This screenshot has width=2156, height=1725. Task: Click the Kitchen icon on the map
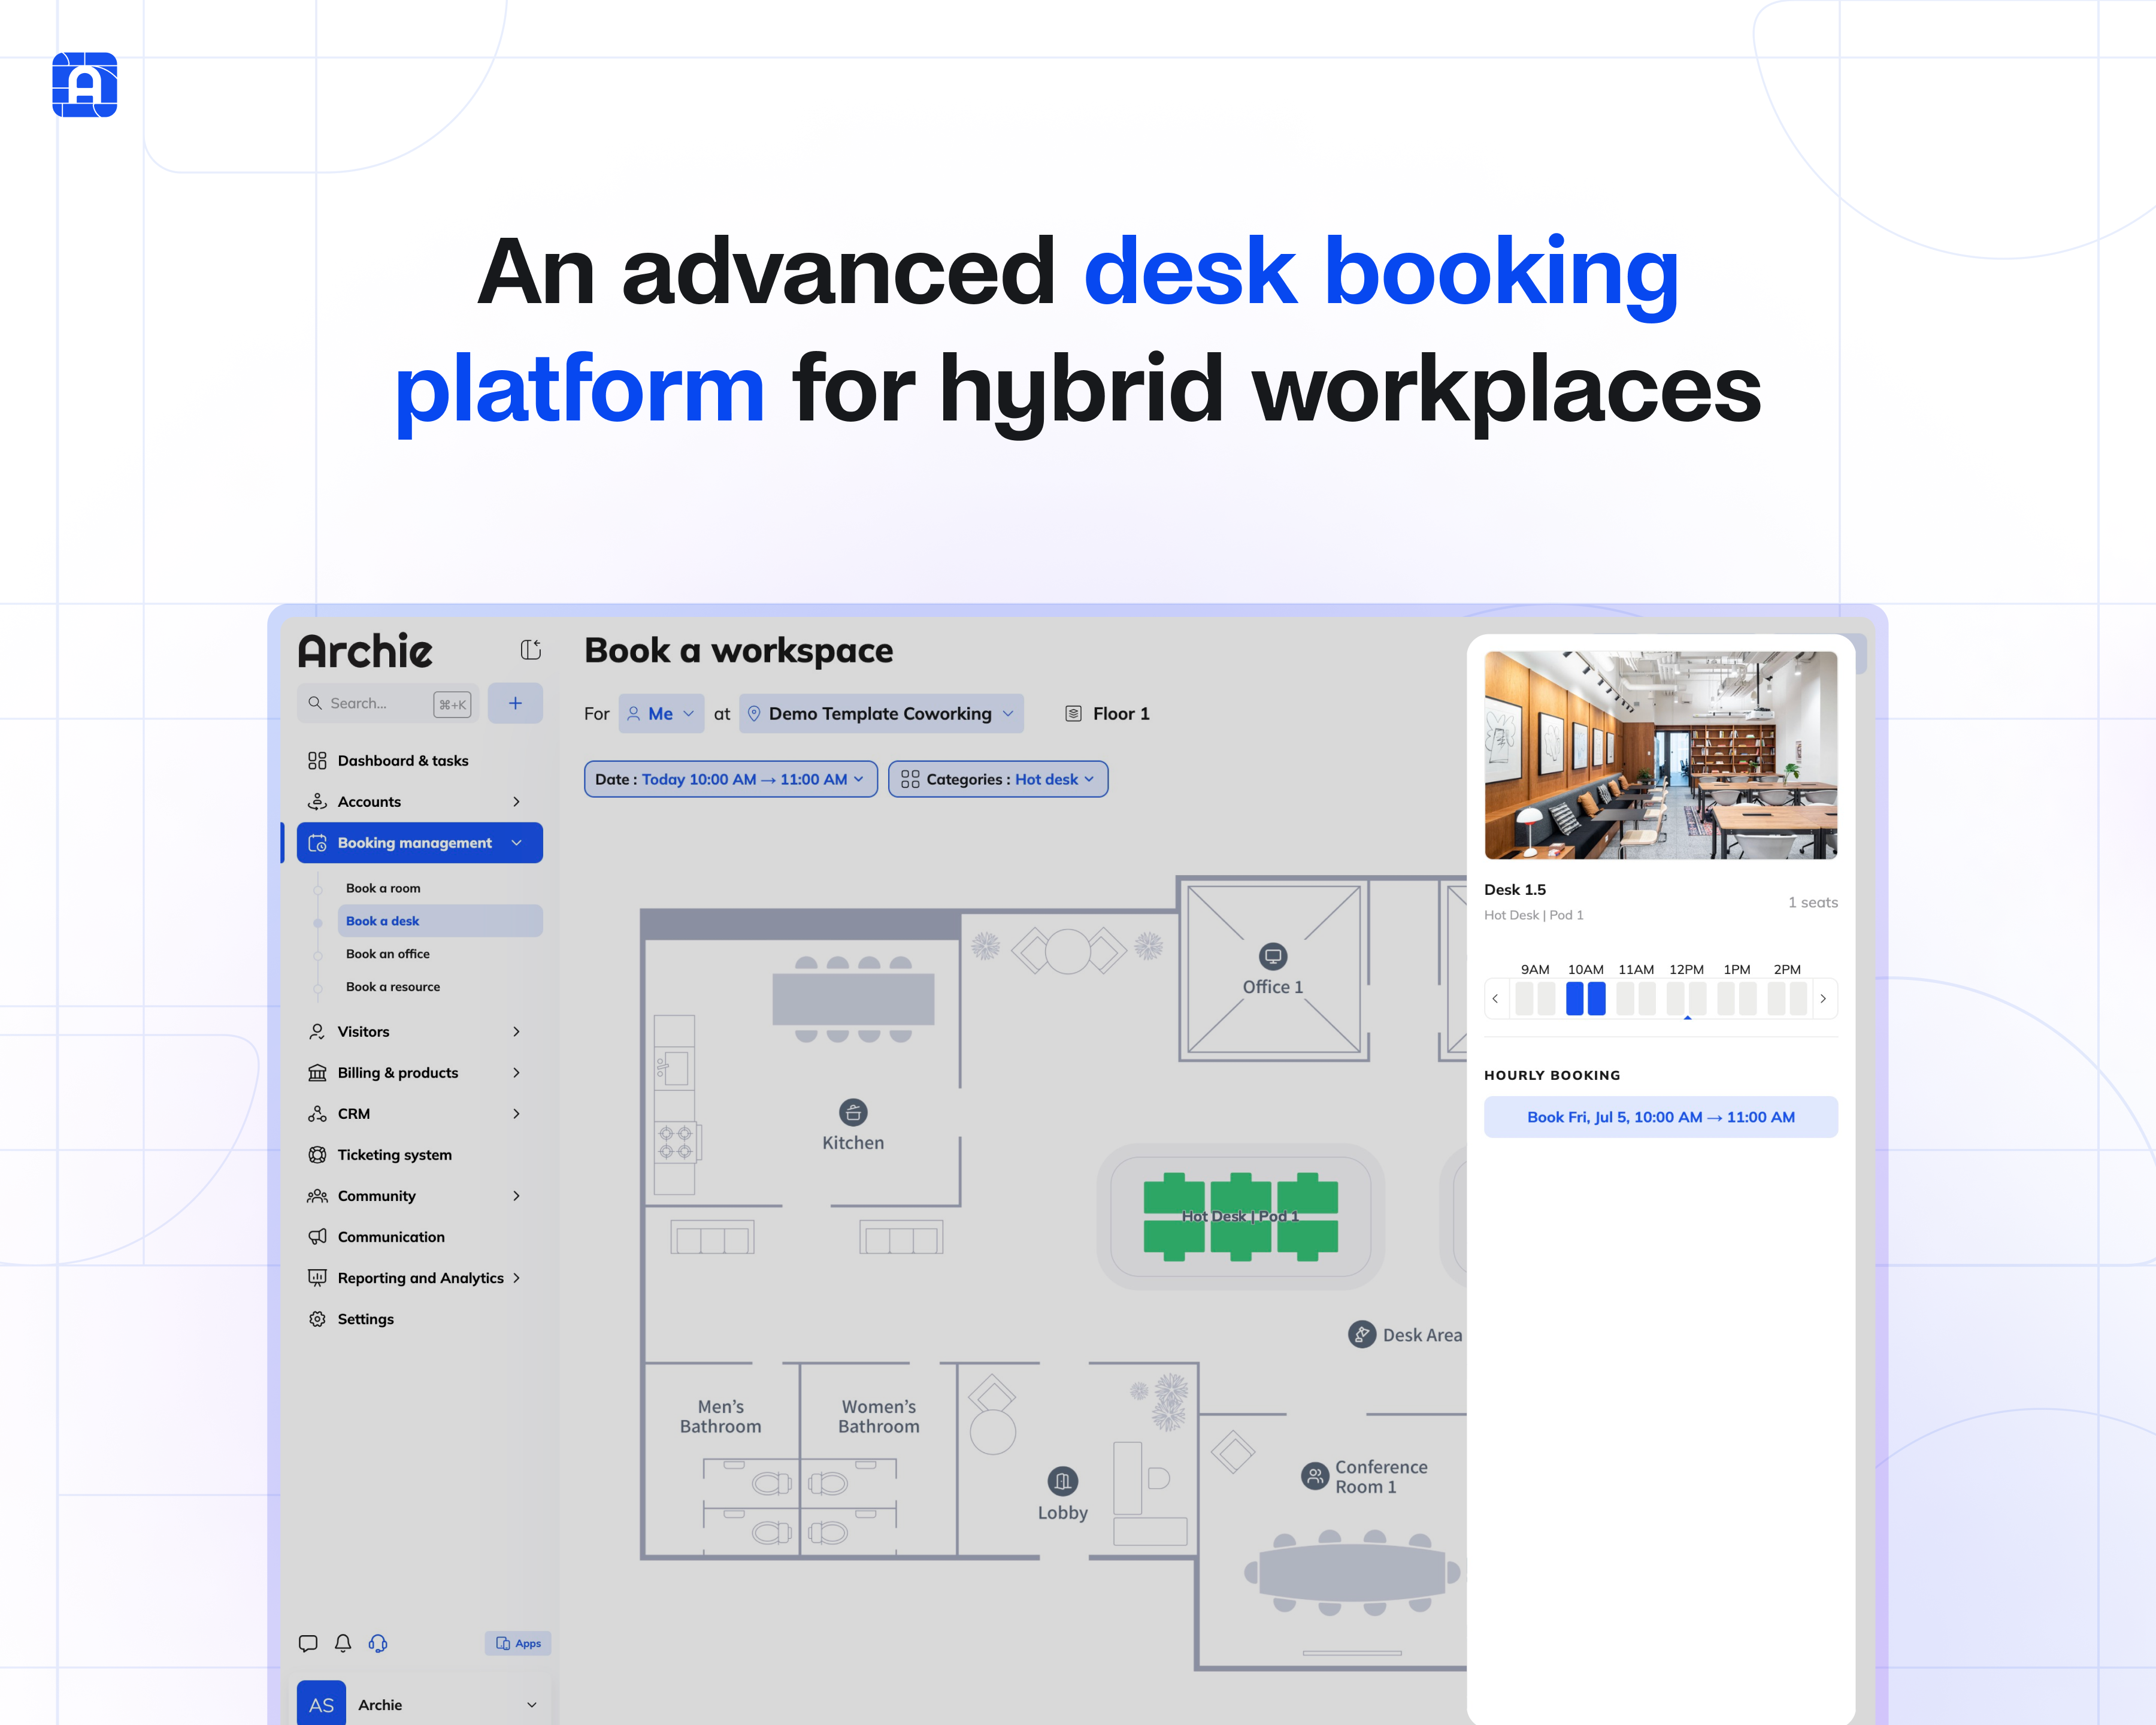[853, 1112]
